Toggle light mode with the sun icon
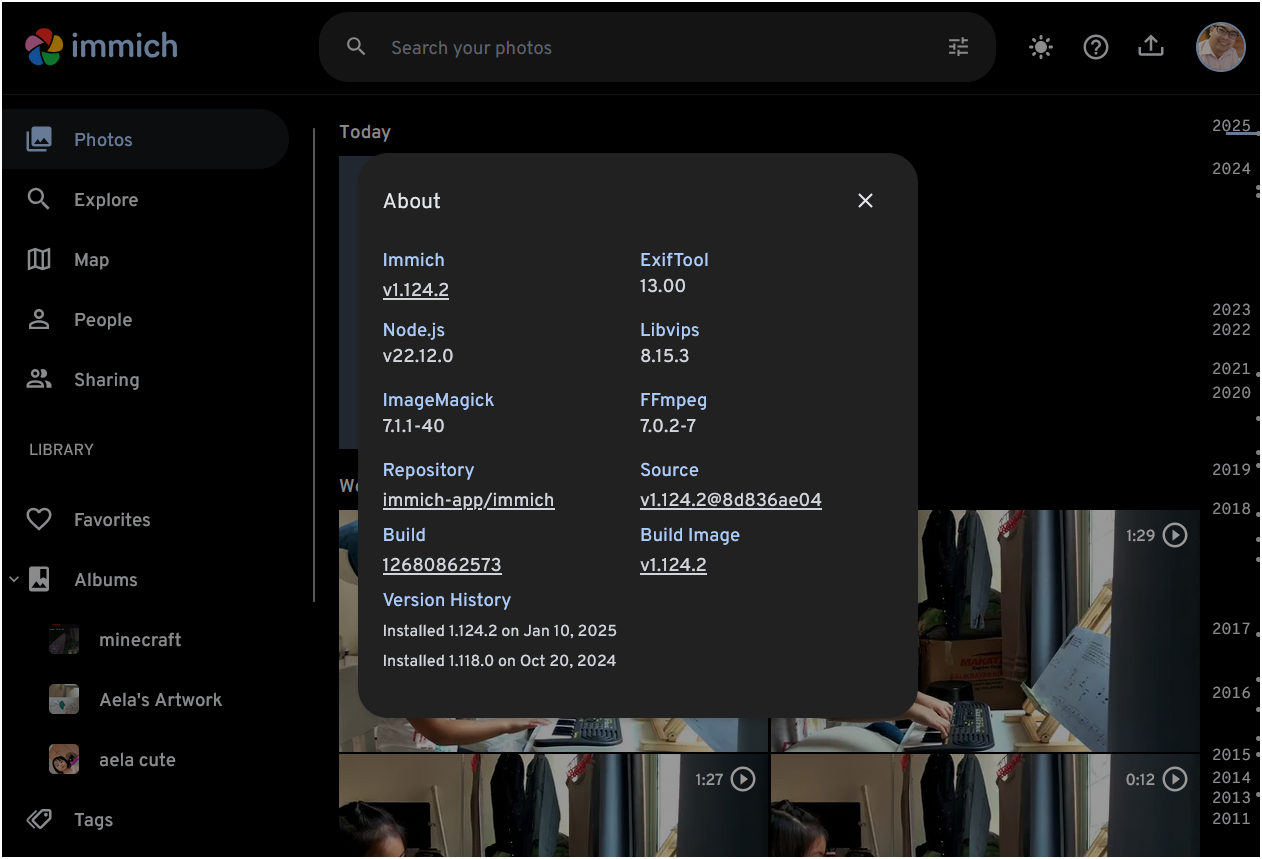 click(1040, 46)
